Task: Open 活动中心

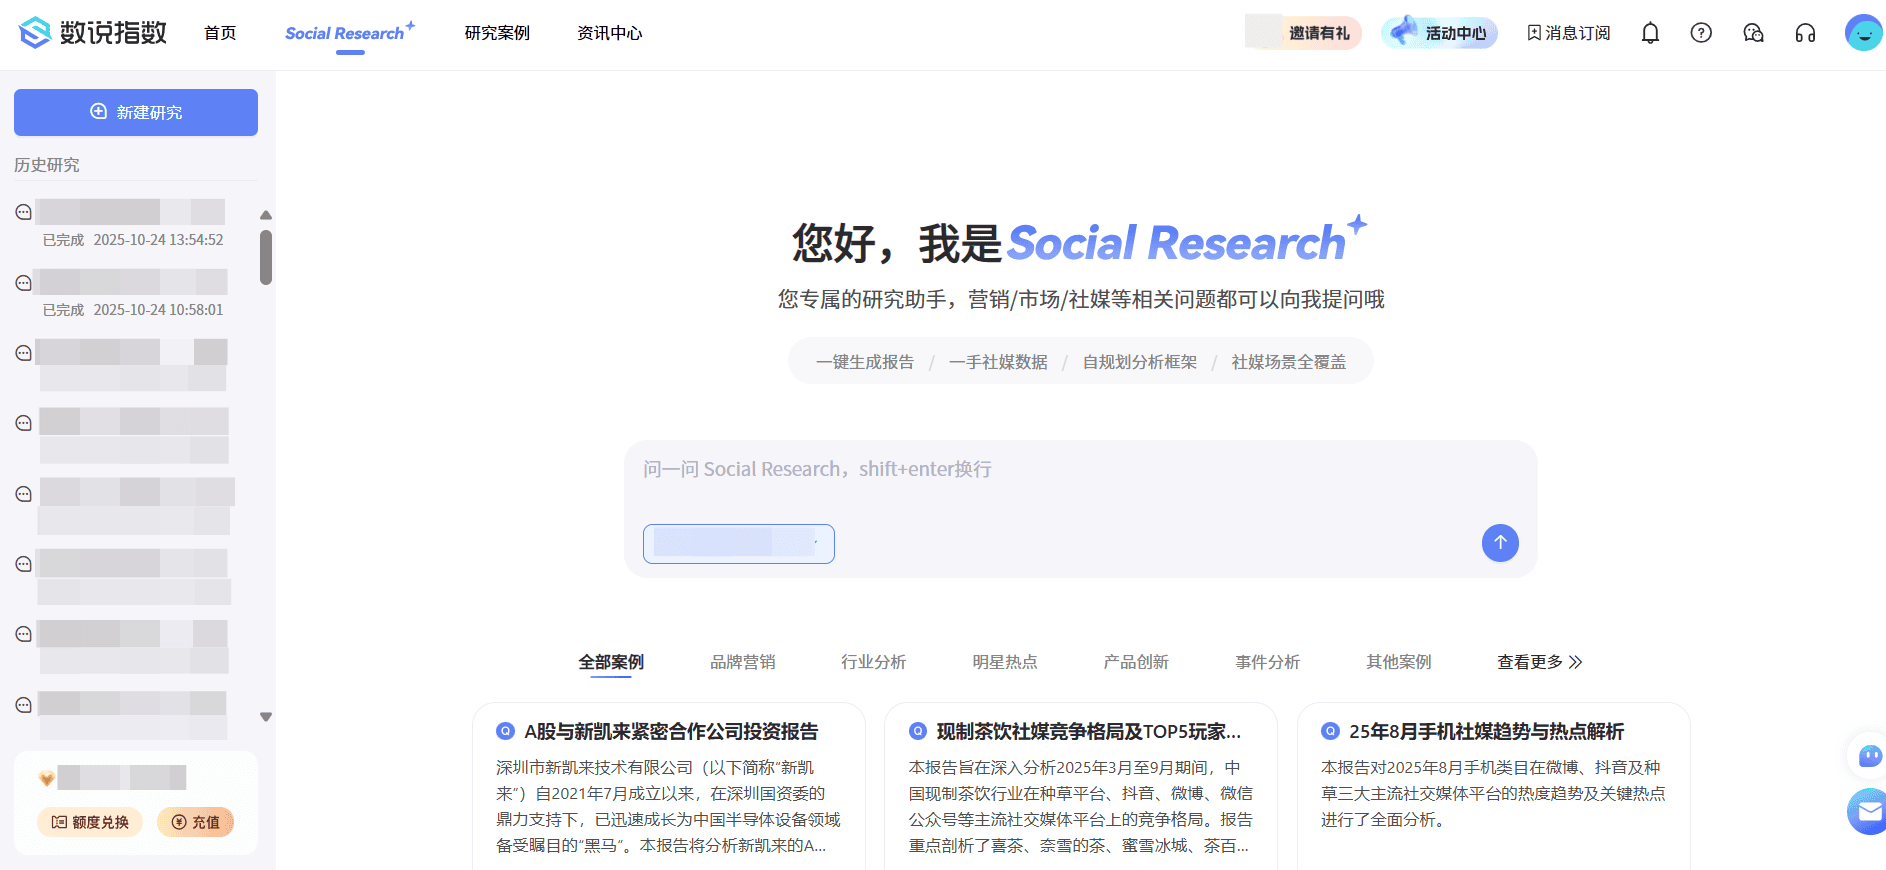Action: click(x=1439, y=33)
